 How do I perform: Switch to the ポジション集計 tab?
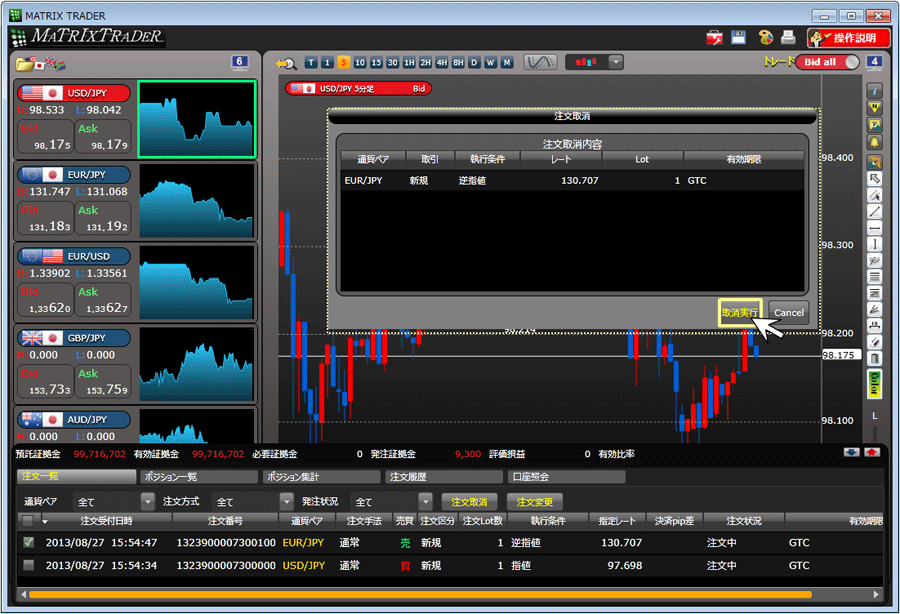[322, 476]
